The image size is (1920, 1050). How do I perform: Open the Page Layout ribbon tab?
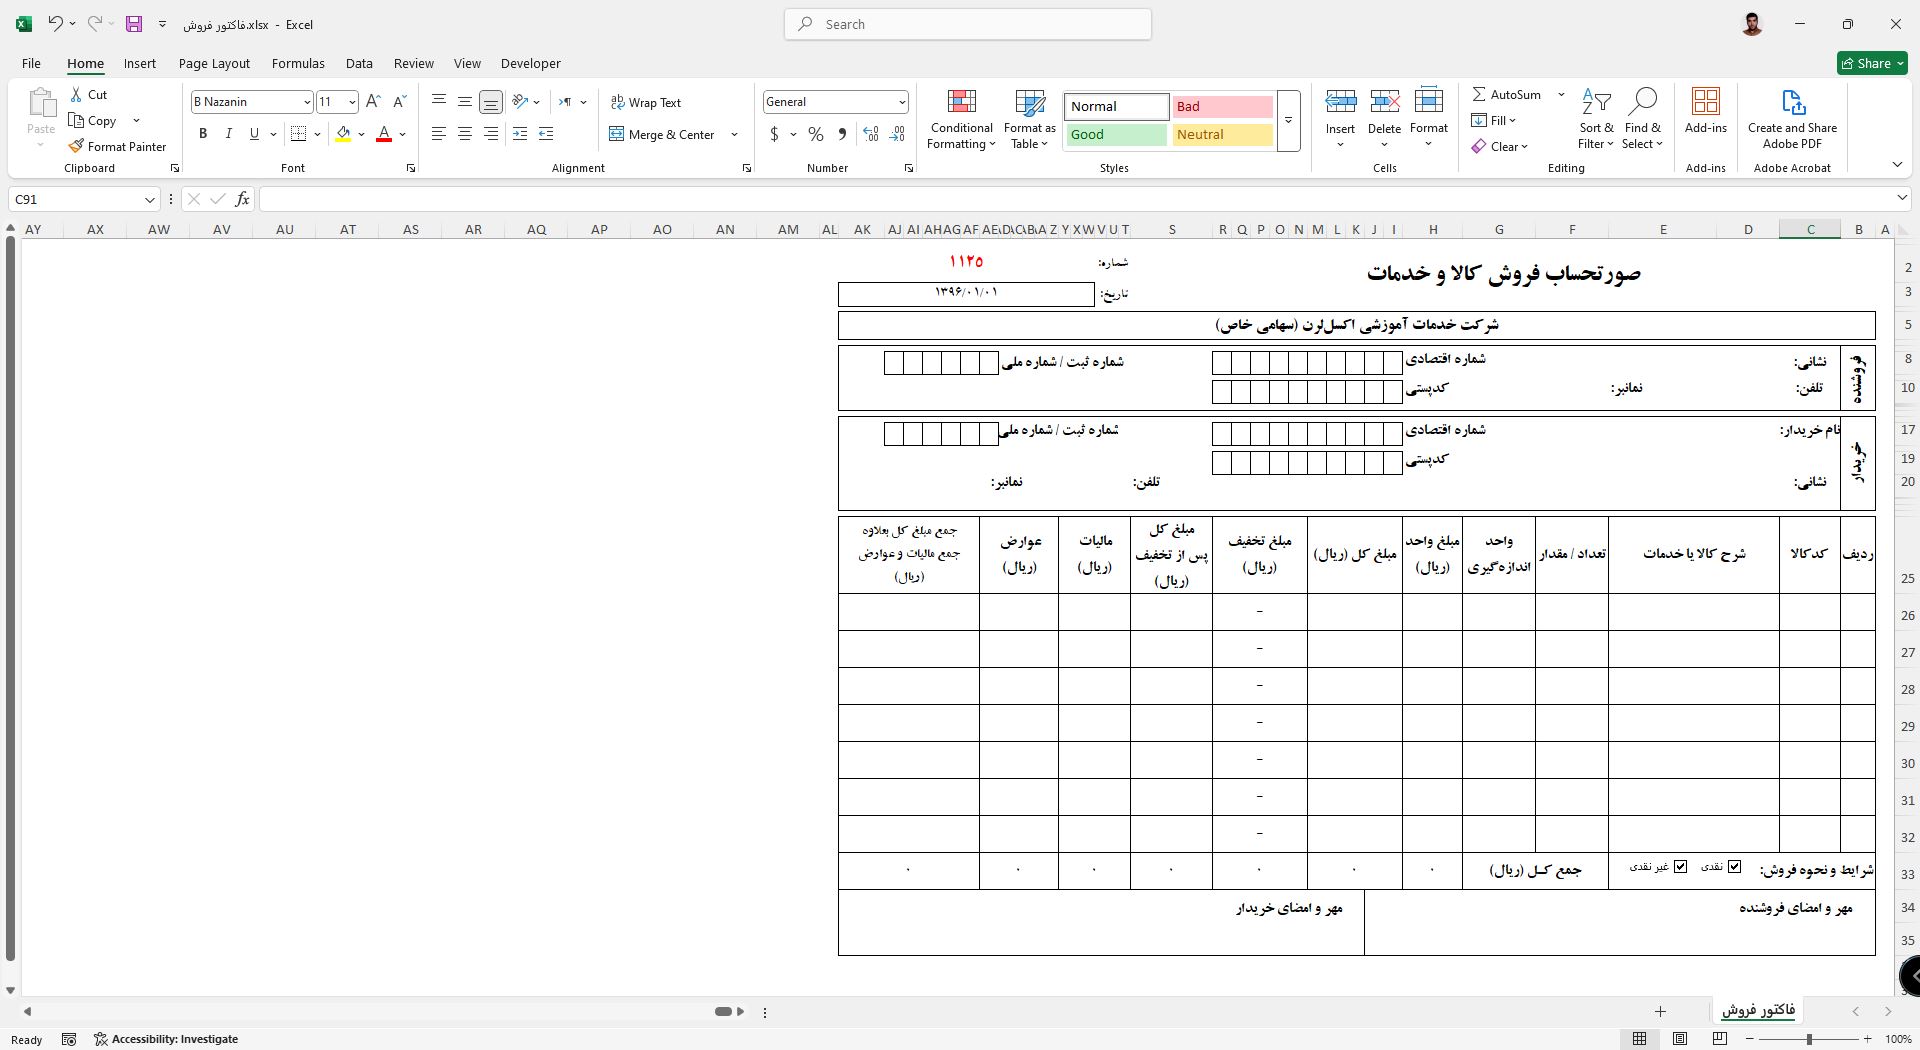[x=214, y=63]
